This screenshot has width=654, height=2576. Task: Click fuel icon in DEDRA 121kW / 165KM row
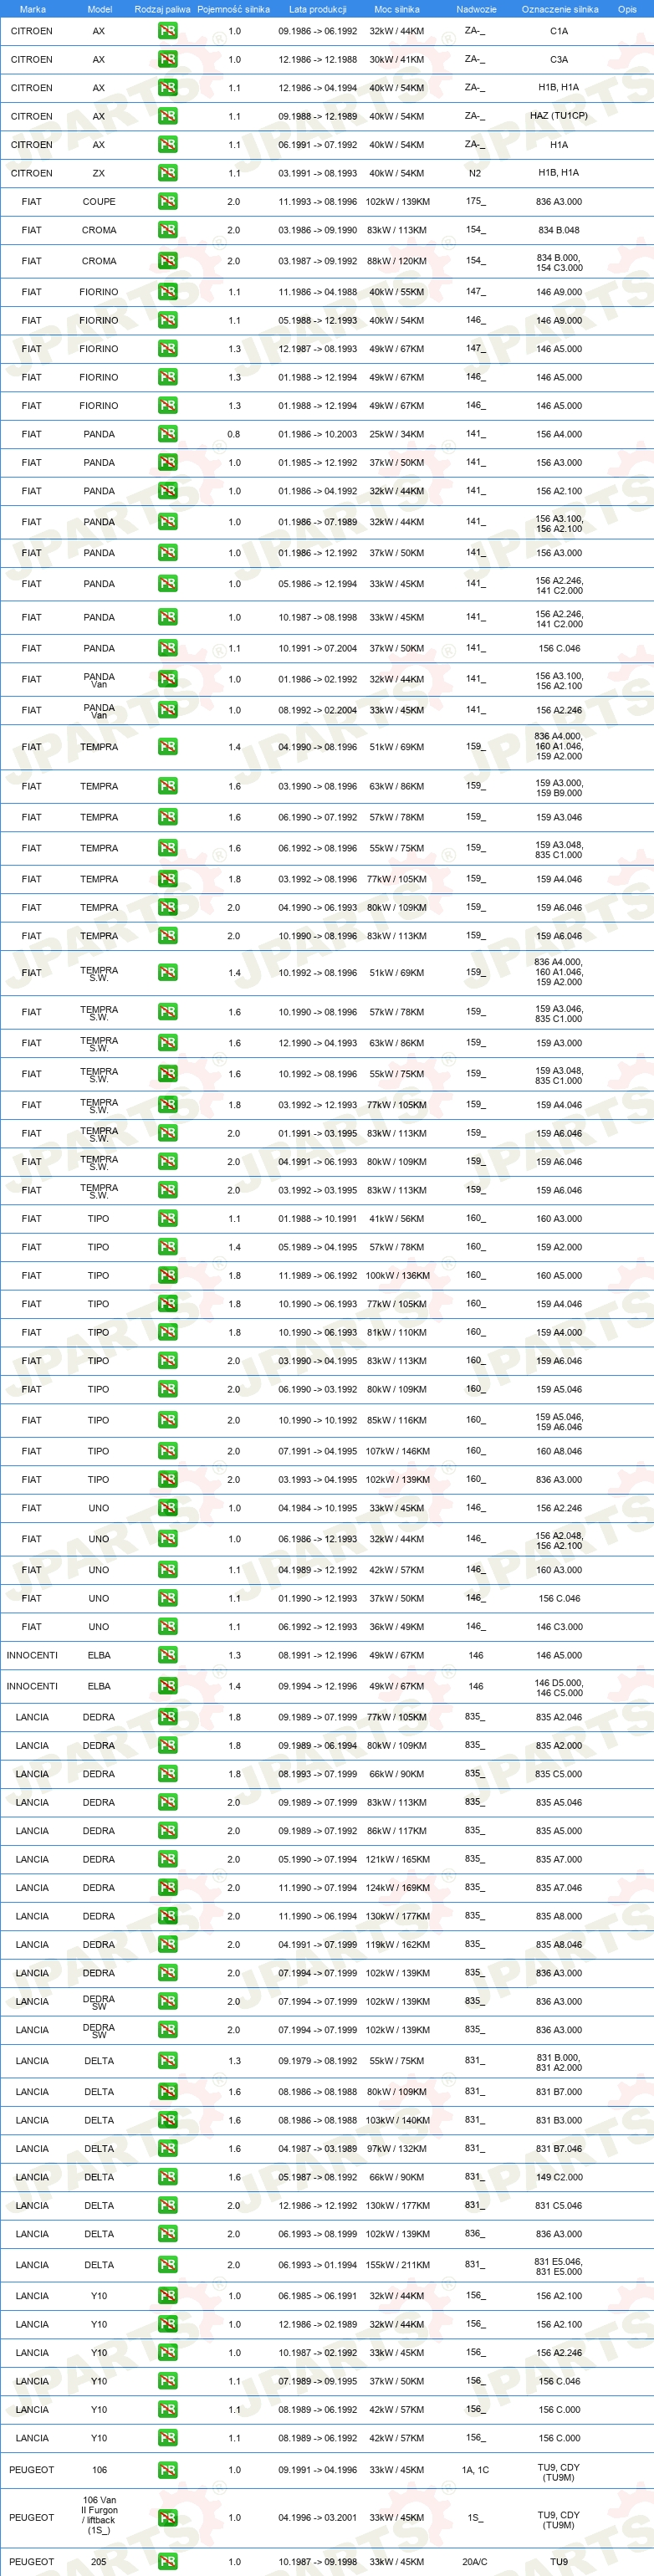pos(167,1859)
